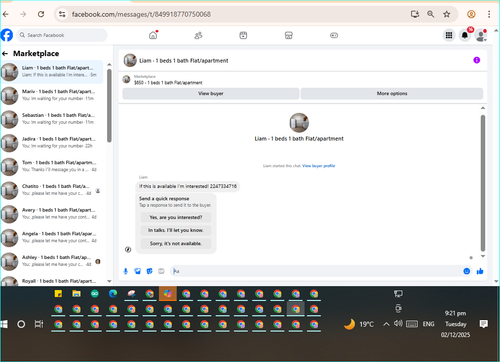The image size is (500, 362).
Task: Go to Facebook home via the logo
Action: tap(7, 35)
